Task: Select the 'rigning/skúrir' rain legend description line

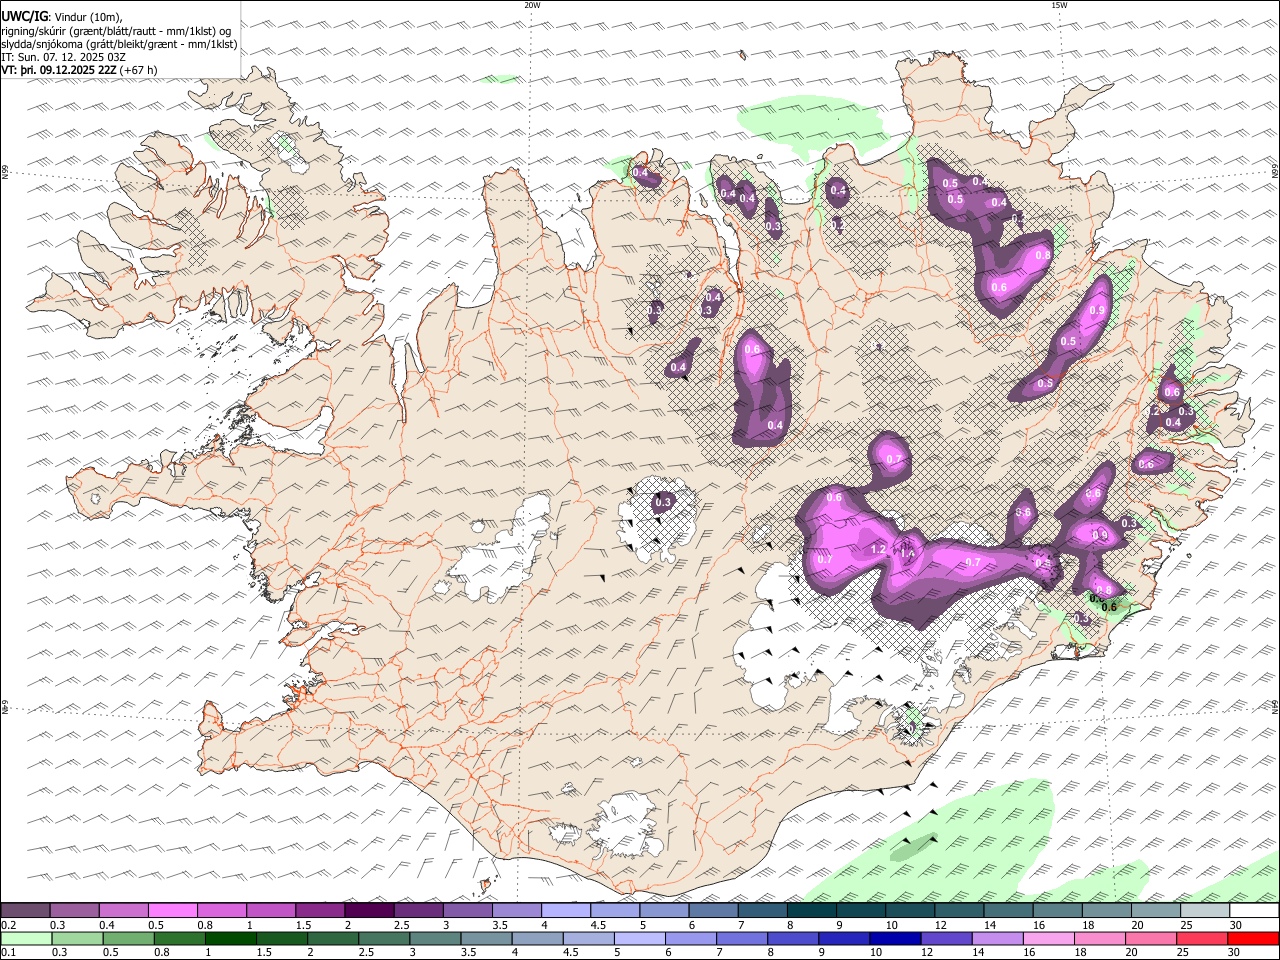Action: coord(116,30)
